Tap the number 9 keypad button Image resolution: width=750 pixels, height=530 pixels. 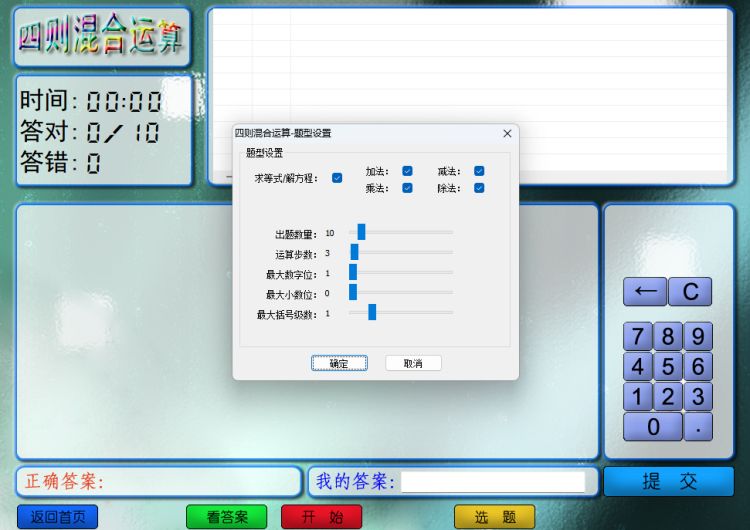point(698,336)
